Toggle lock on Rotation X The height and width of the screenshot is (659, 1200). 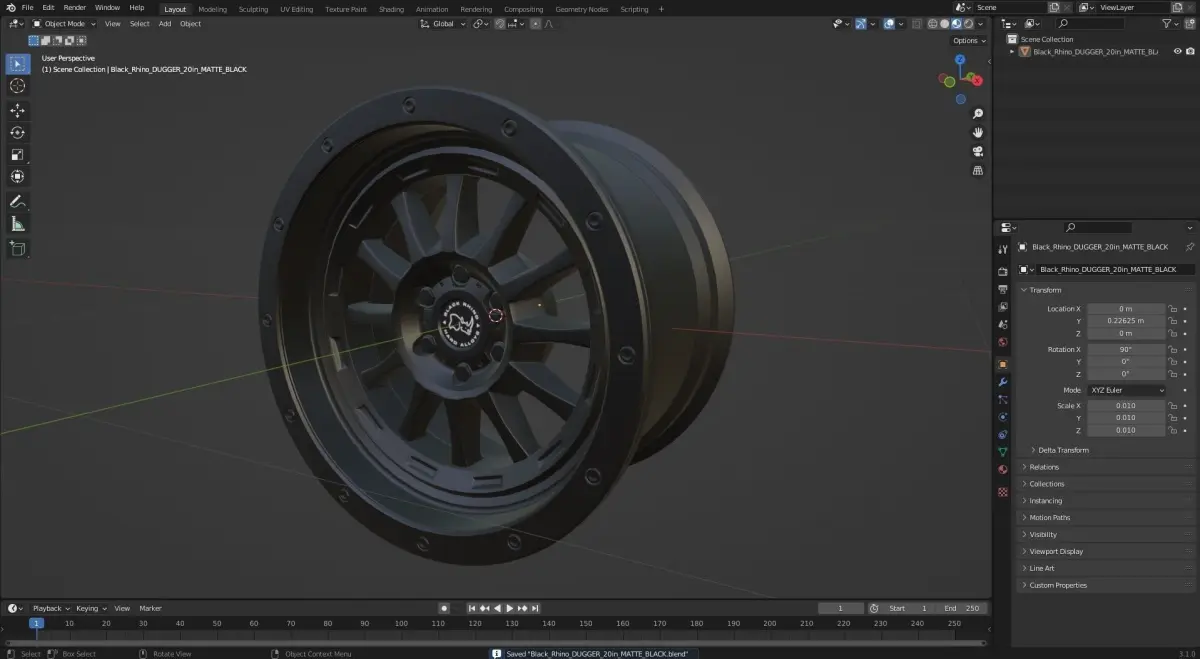pos(1173,350)
